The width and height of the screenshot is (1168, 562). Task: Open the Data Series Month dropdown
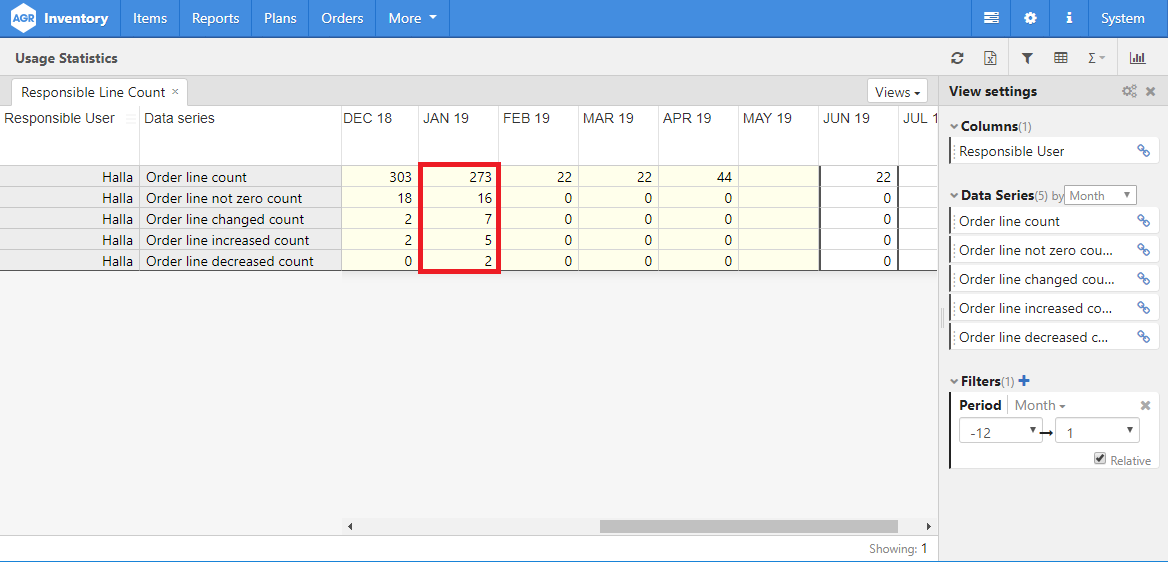tap(1100, 196)
